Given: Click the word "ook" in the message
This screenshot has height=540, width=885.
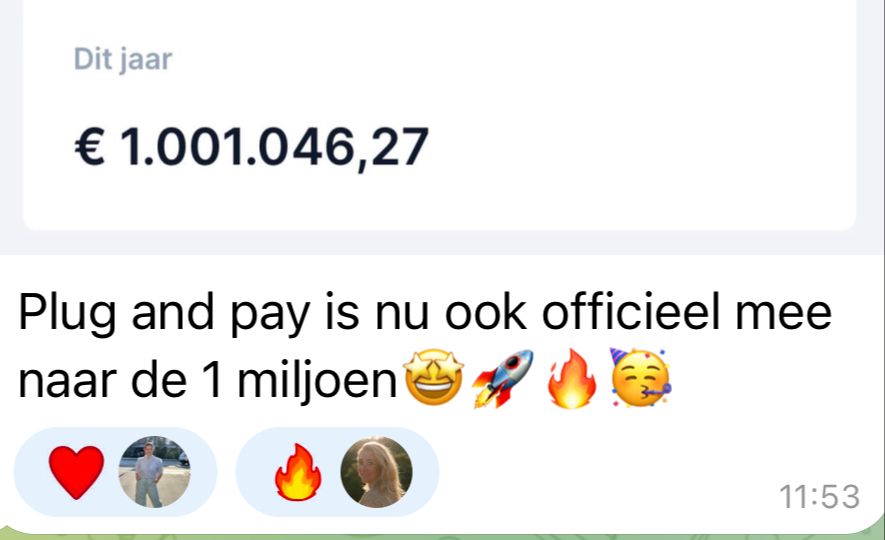Looking at the screenshot, I should coord(485,312).
